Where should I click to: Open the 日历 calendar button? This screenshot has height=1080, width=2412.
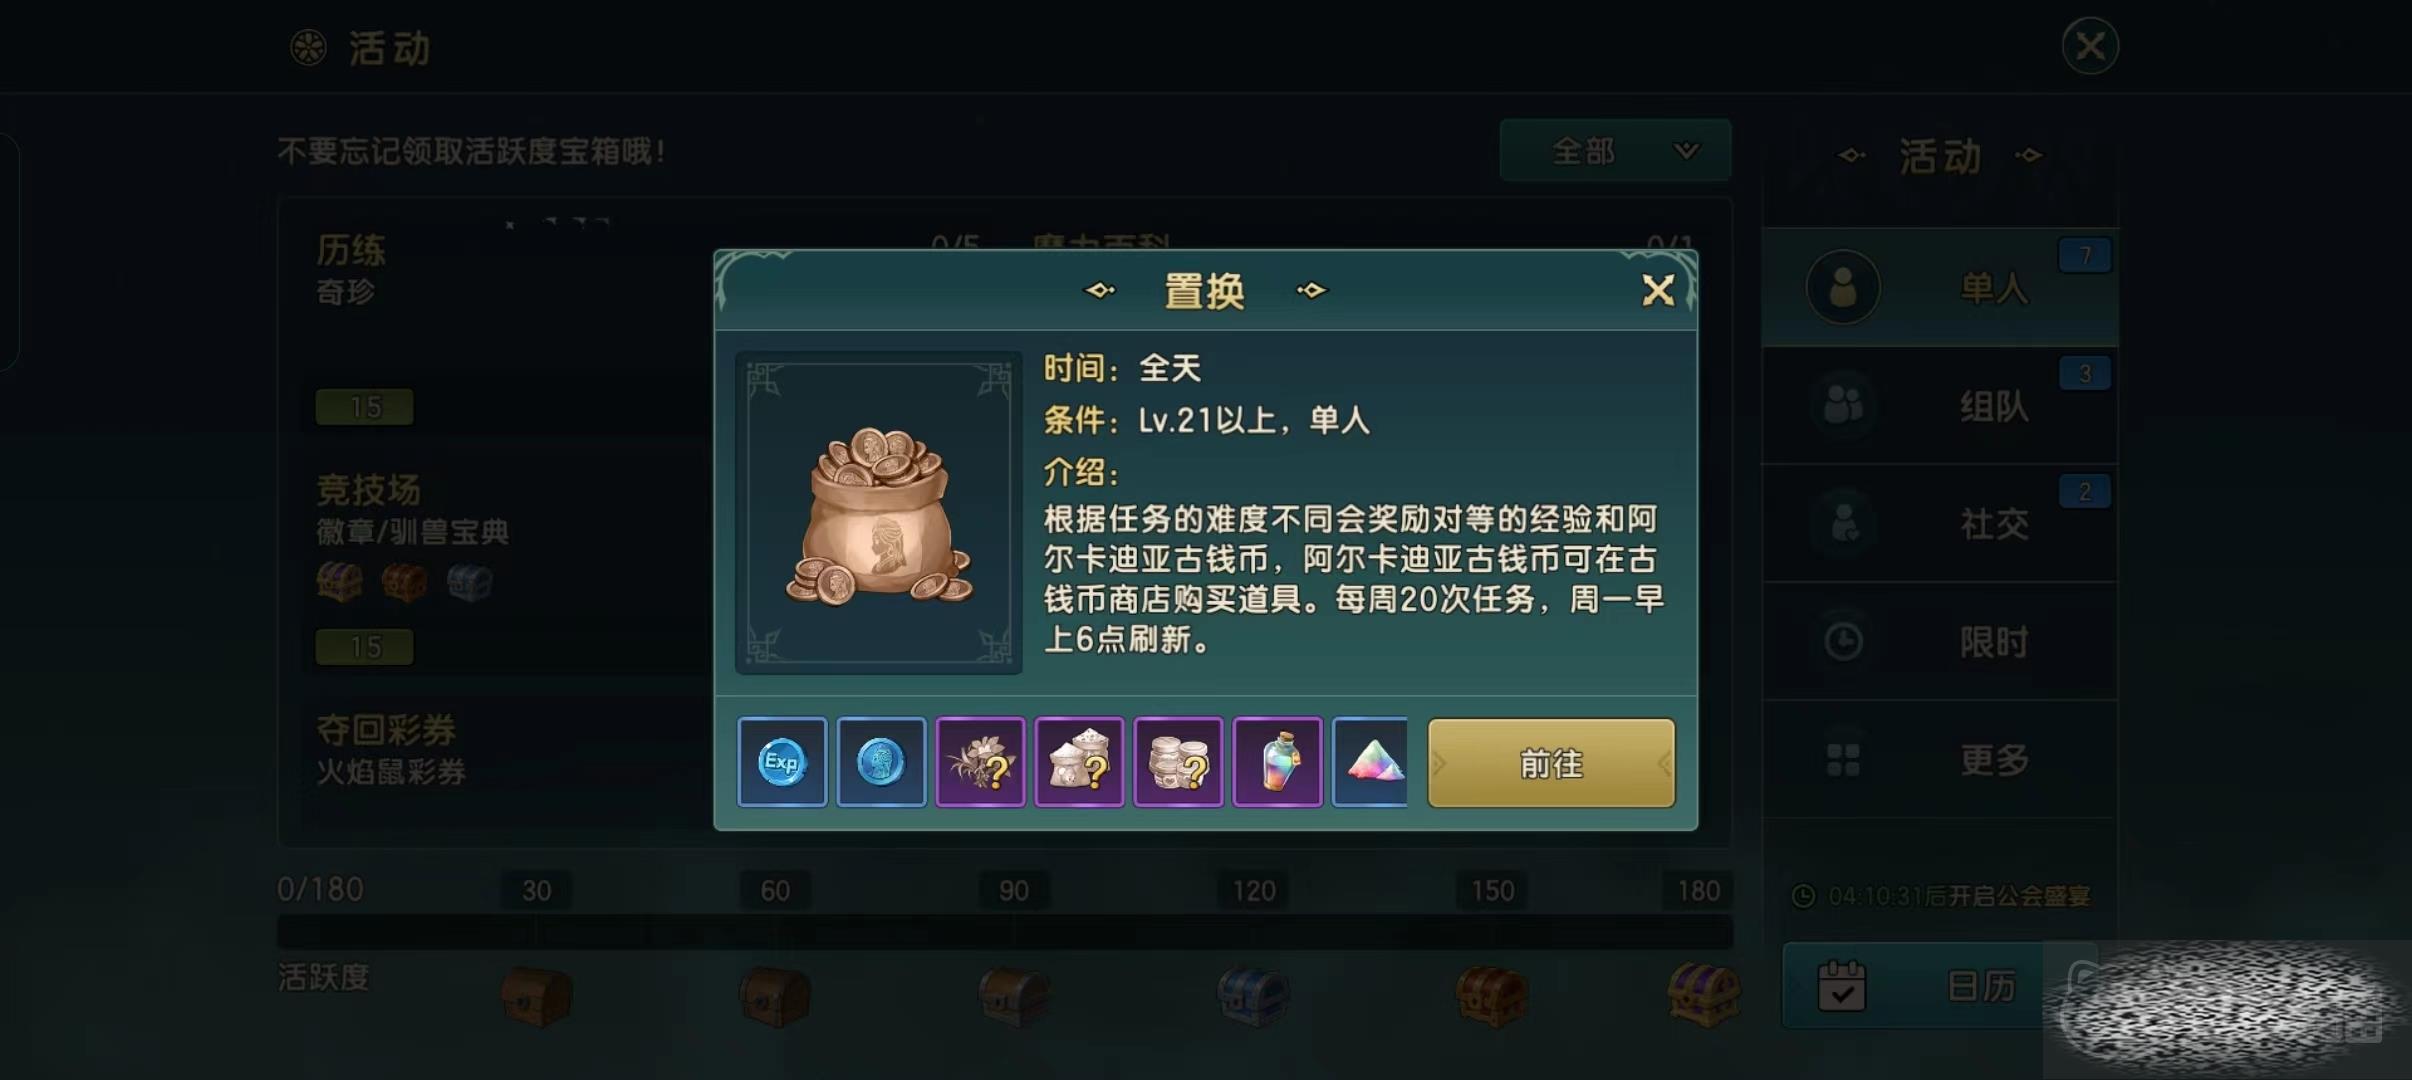click(1913, 986)
